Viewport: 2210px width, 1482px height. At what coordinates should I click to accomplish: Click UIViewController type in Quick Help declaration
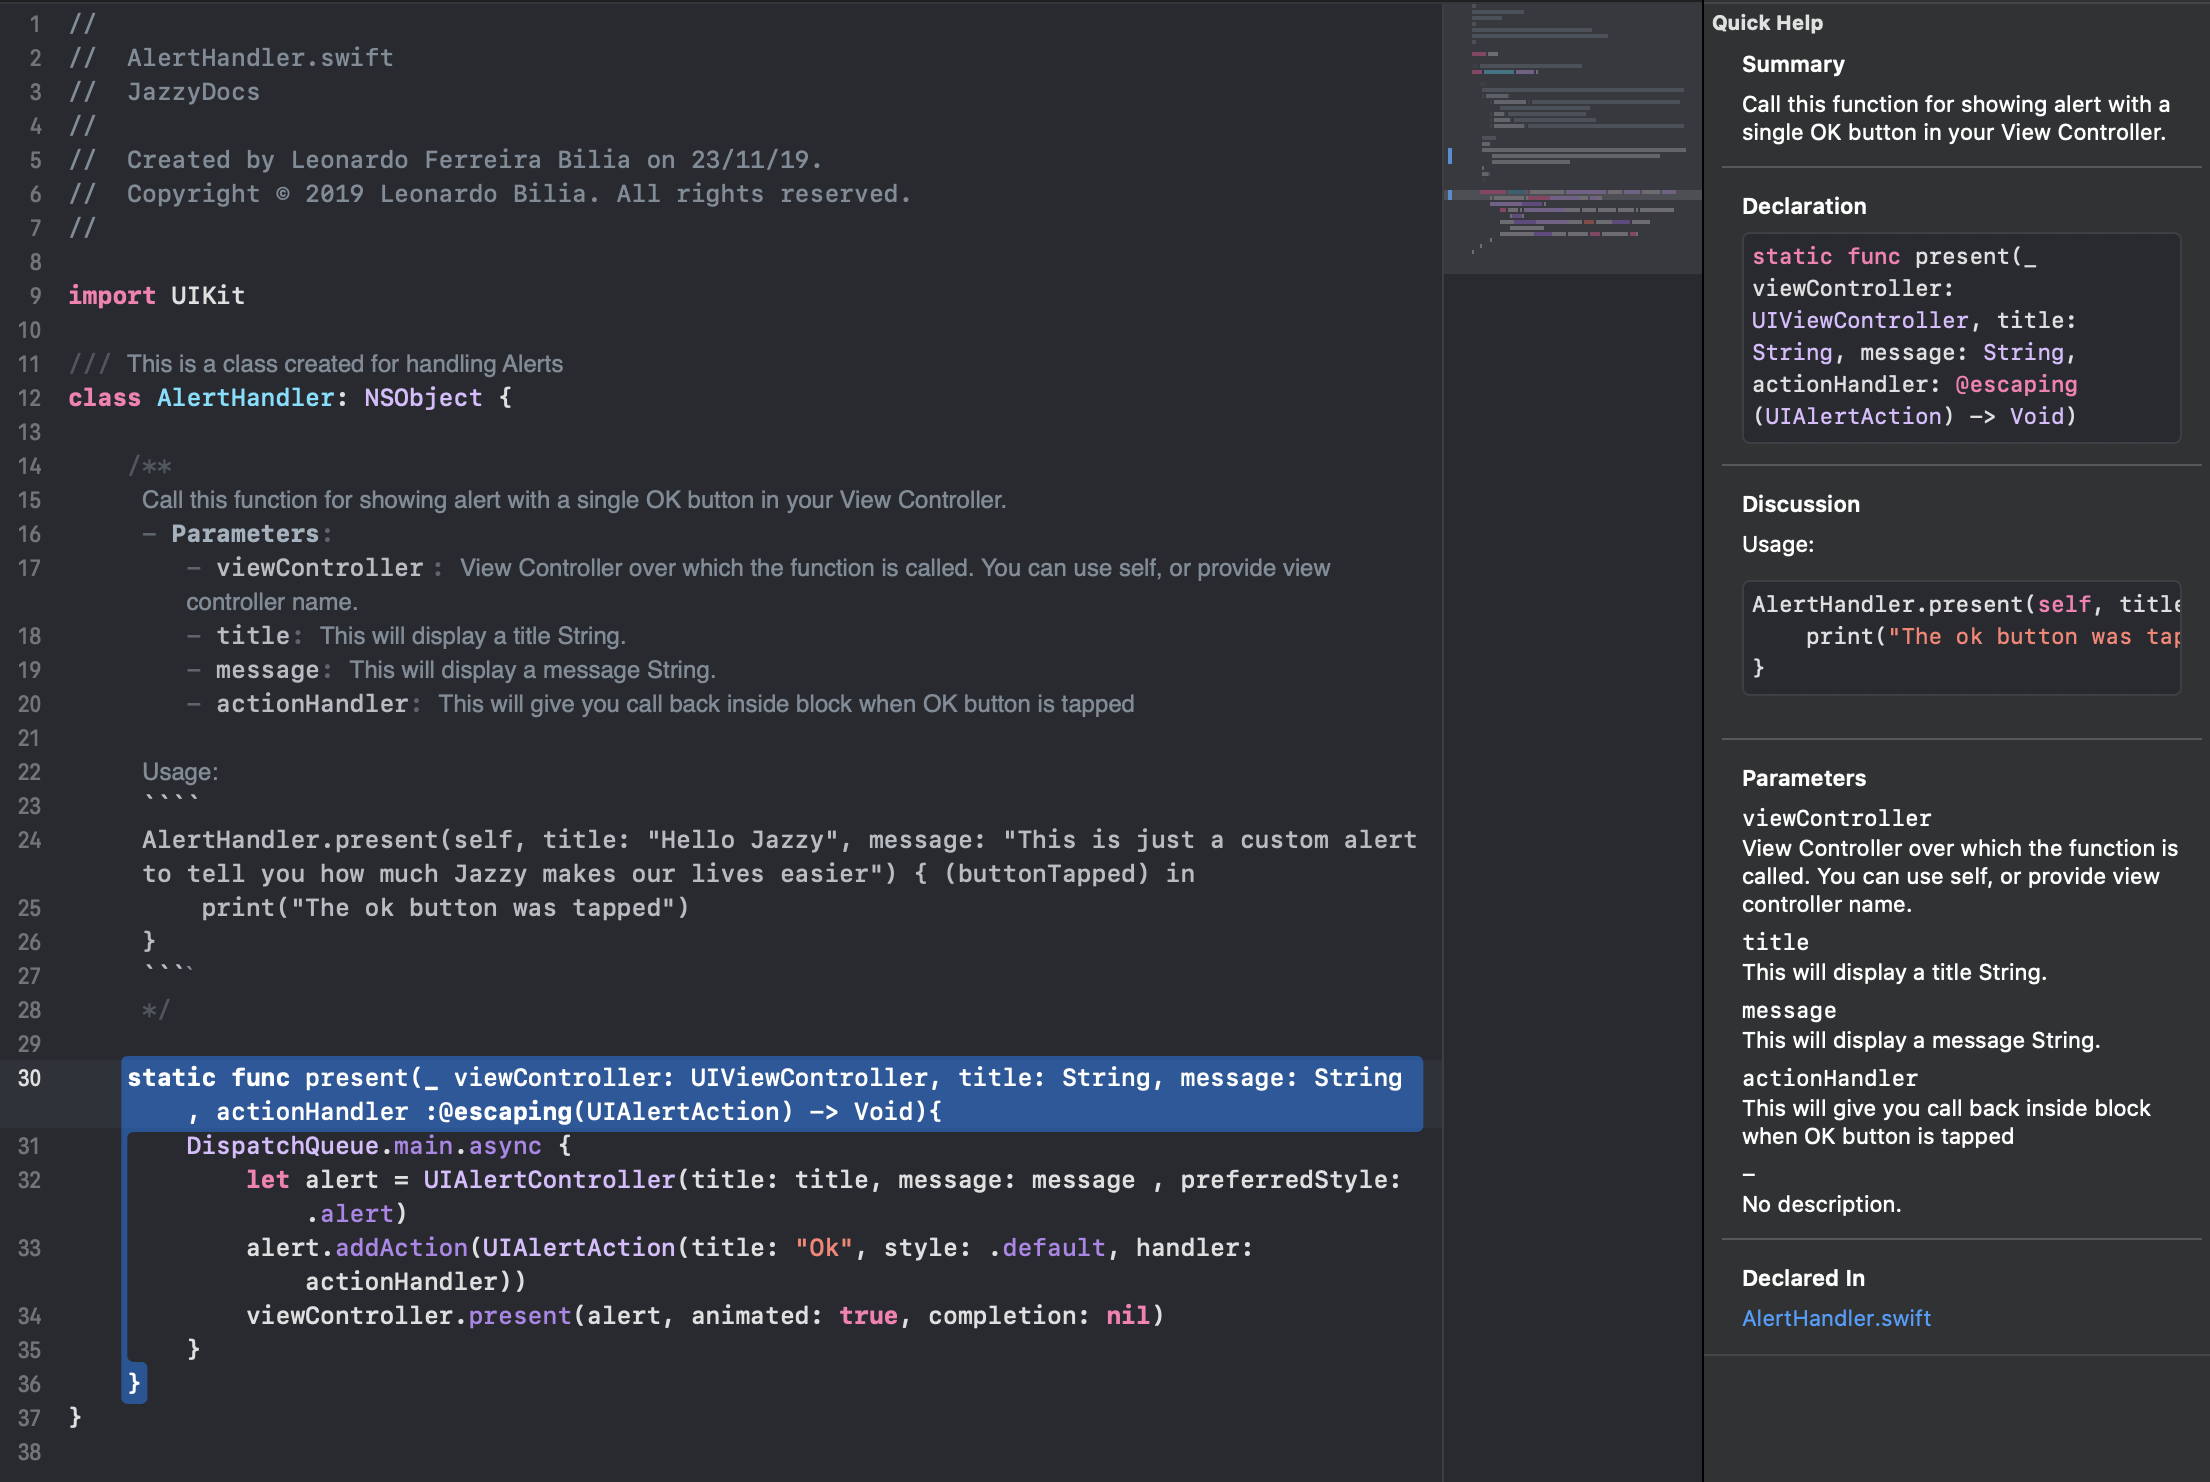pyautogui.click(x=1859, y=321)
